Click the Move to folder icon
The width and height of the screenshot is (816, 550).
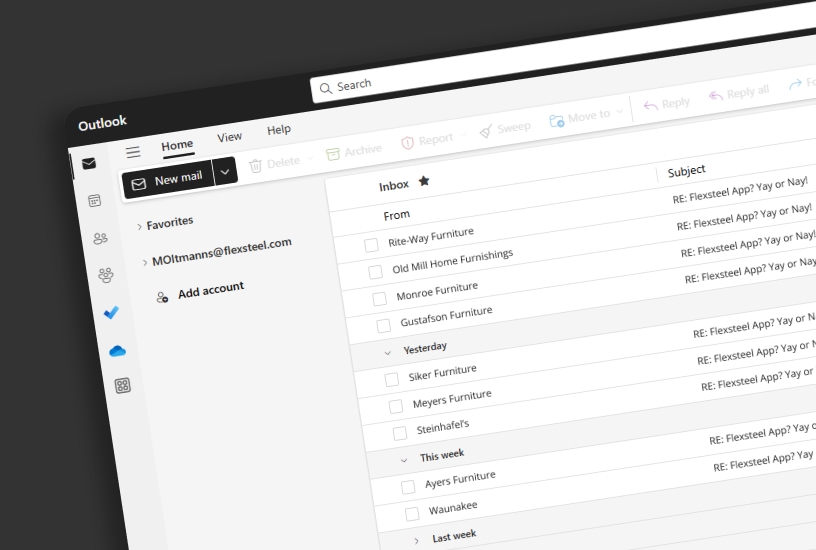click(557, 121)
